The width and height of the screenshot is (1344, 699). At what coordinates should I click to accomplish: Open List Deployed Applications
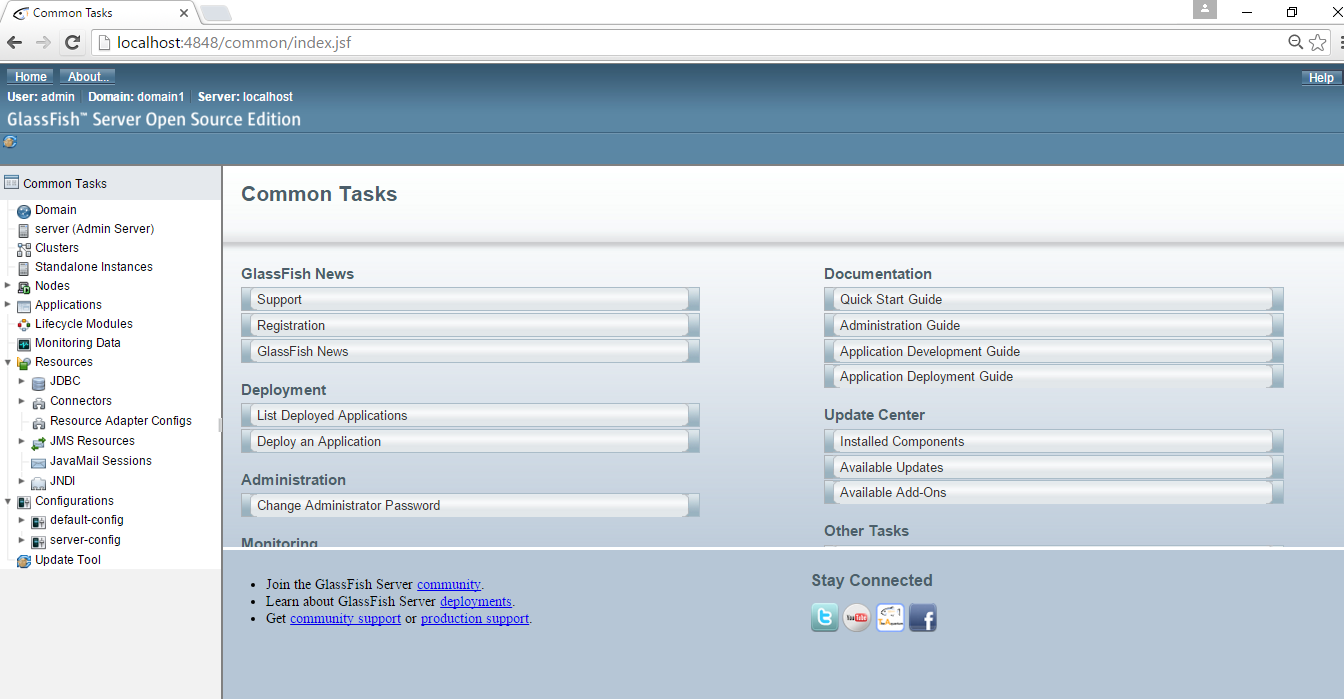(x=470, y=416)
